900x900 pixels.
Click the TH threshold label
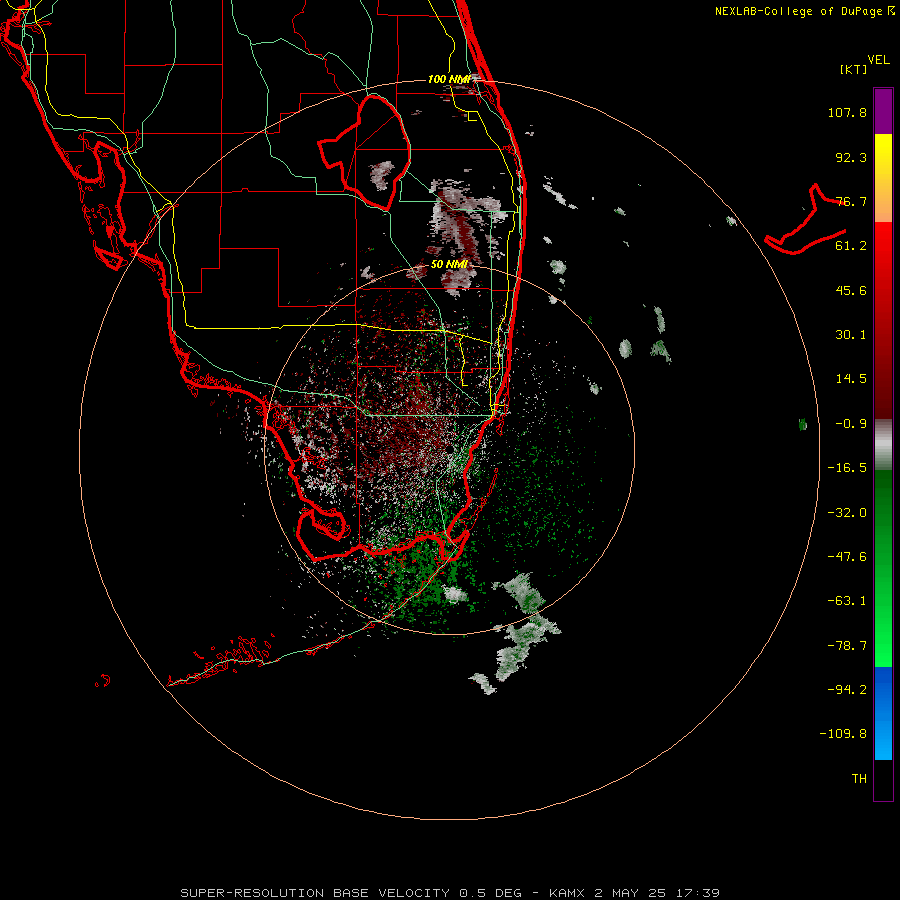pos(859,779)
